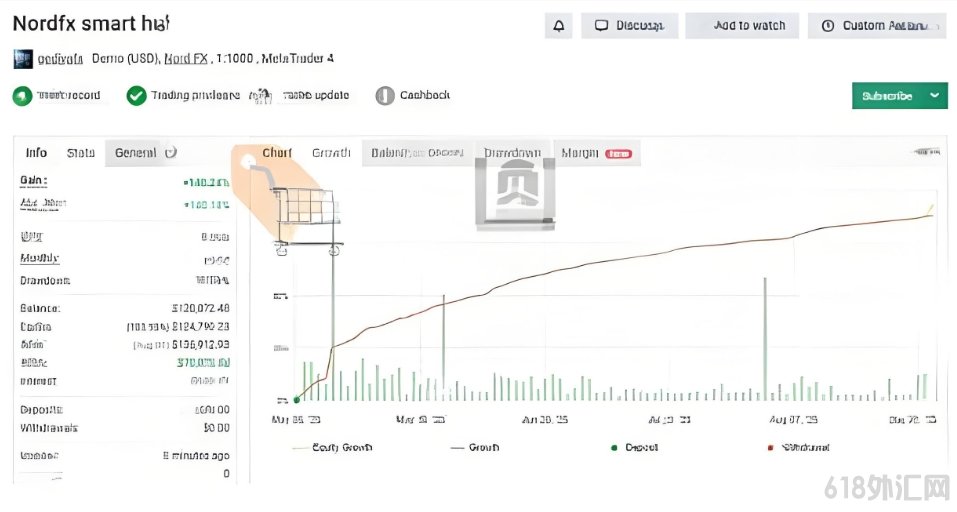The image size is (957, 512).
Task: Click the green Track record badge icon
Action: [23, 96]
